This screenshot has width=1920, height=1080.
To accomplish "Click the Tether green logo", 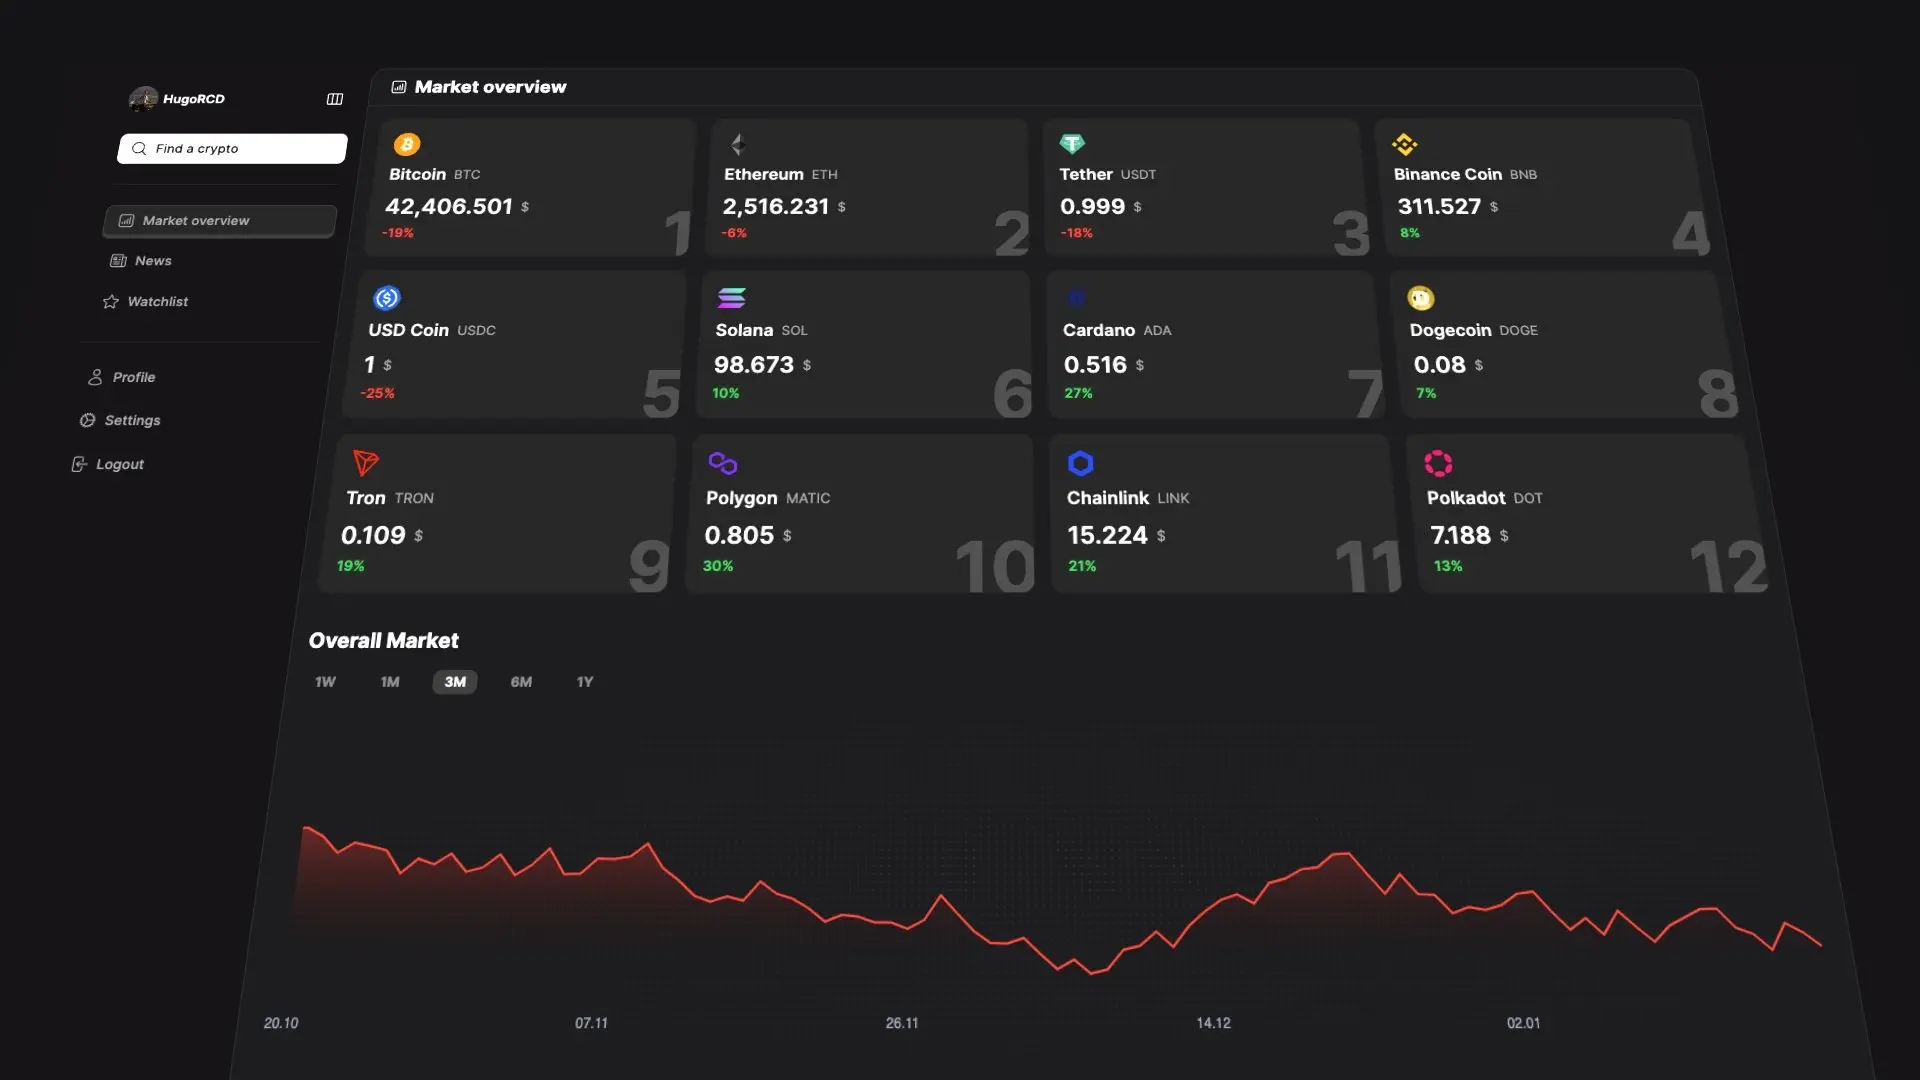I will tap(1072, 144).
